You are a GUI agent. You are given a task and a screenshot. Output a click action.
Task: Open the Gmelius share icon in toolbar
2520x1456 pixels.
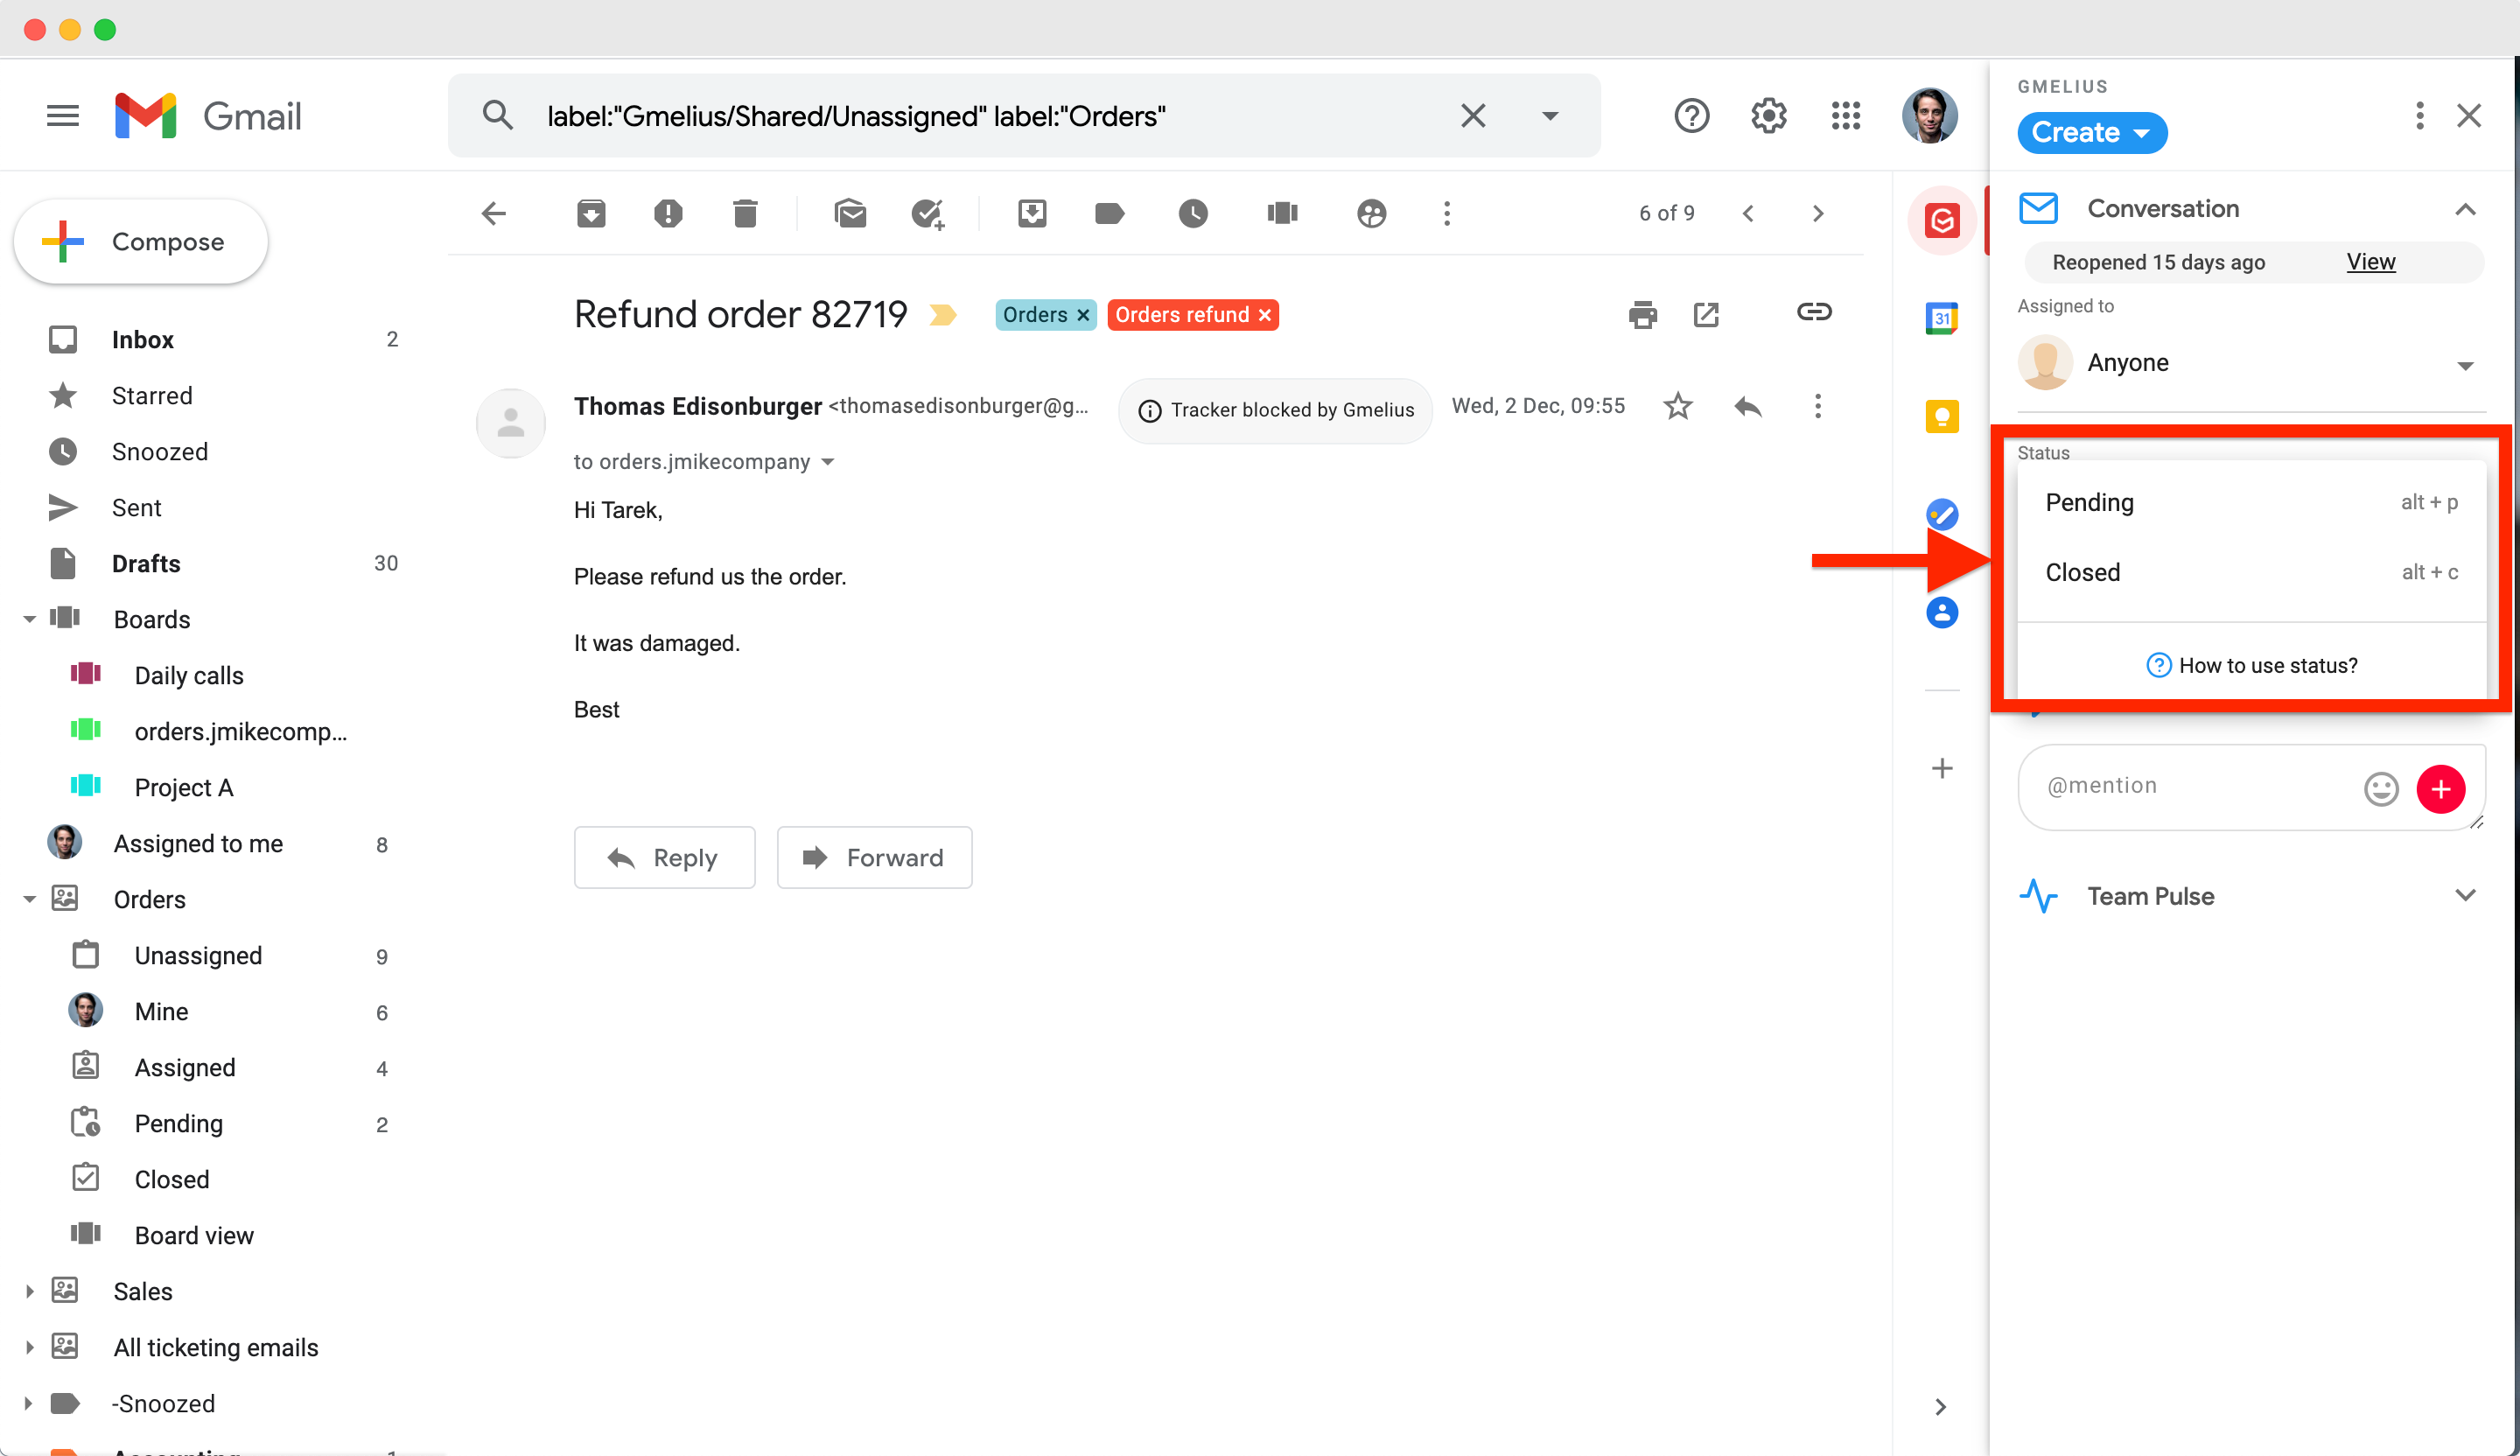[1371, 213]
